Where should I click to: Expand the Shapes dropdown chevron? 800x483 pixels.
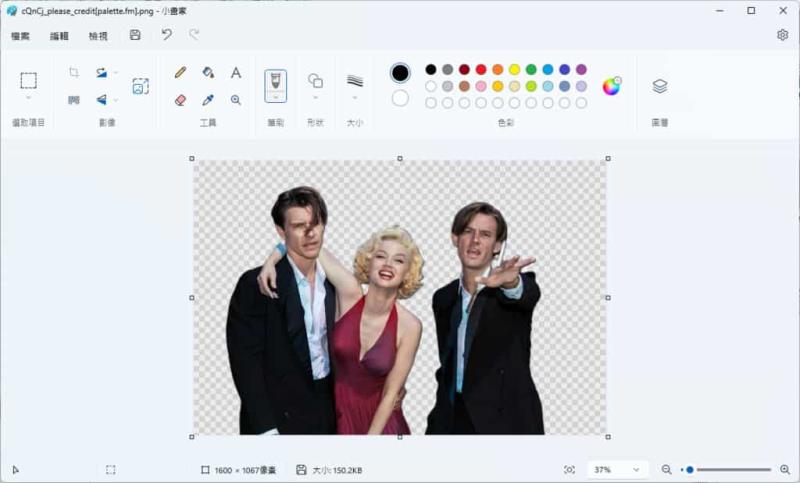(x=315, y=97)
